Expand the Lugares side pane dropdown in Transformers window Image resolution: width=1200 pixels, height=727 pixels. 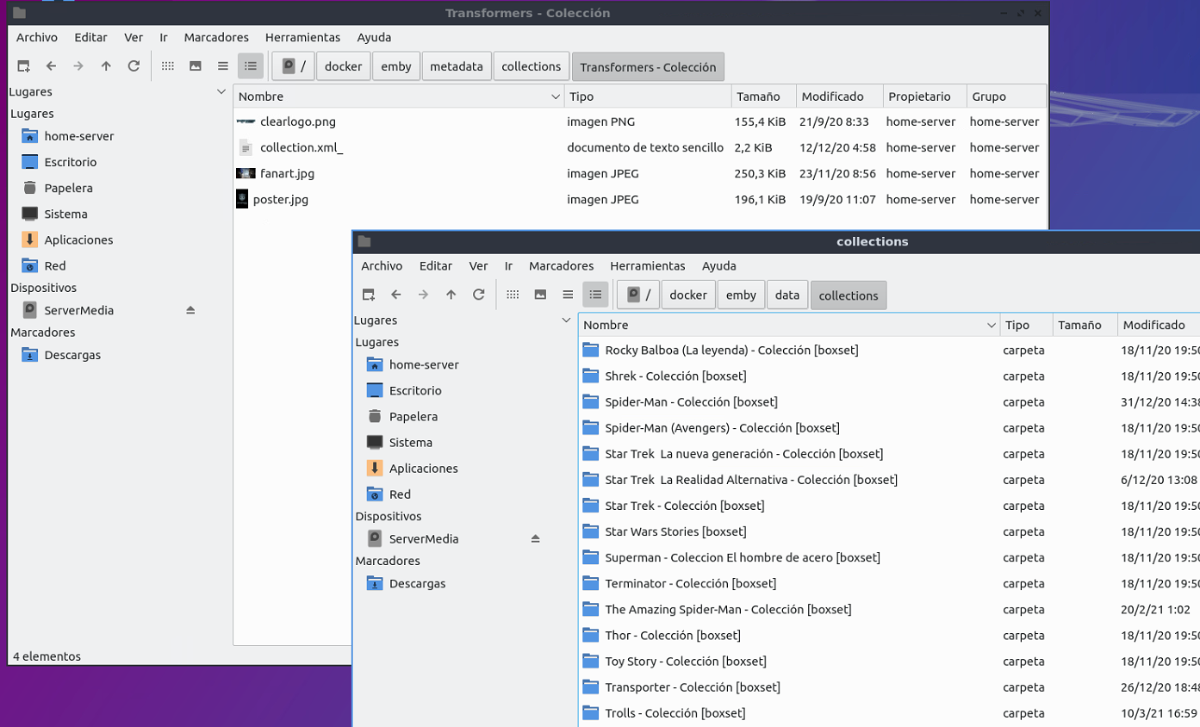(x=221, y=92)
